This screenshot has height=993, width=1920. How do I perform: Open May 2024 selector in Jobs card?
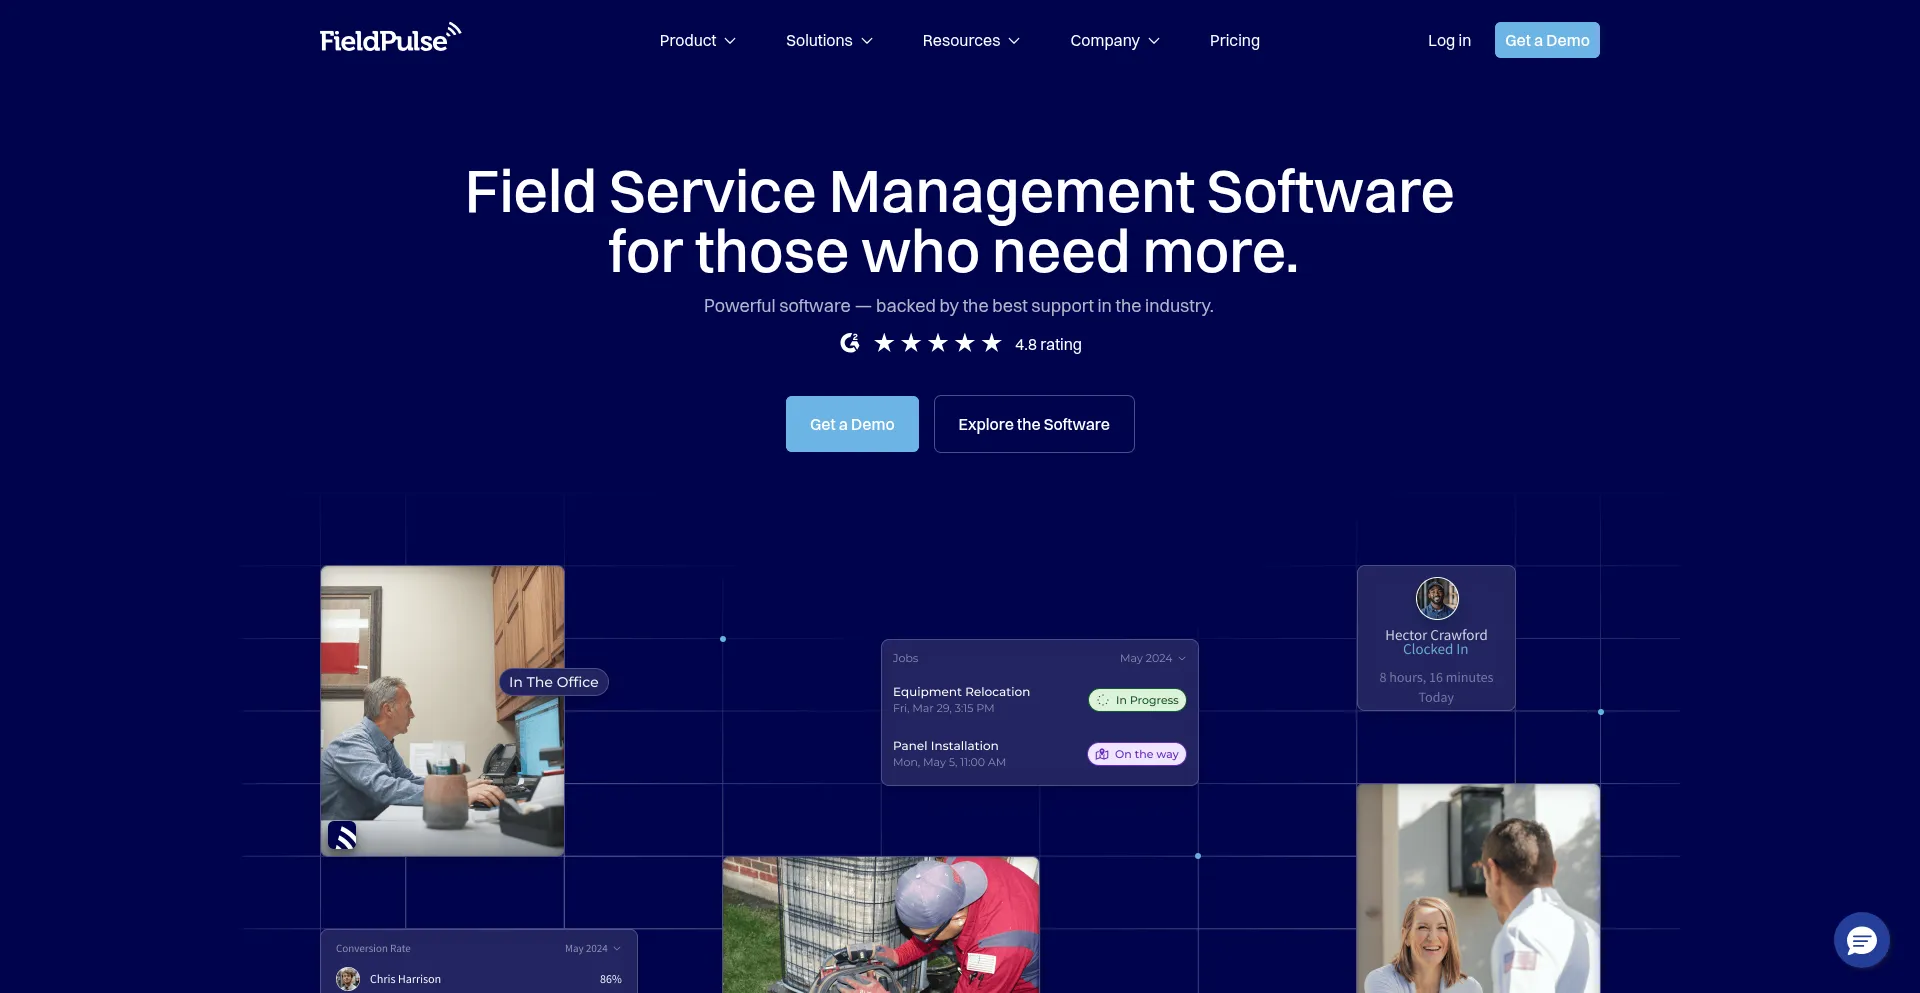1152,658
